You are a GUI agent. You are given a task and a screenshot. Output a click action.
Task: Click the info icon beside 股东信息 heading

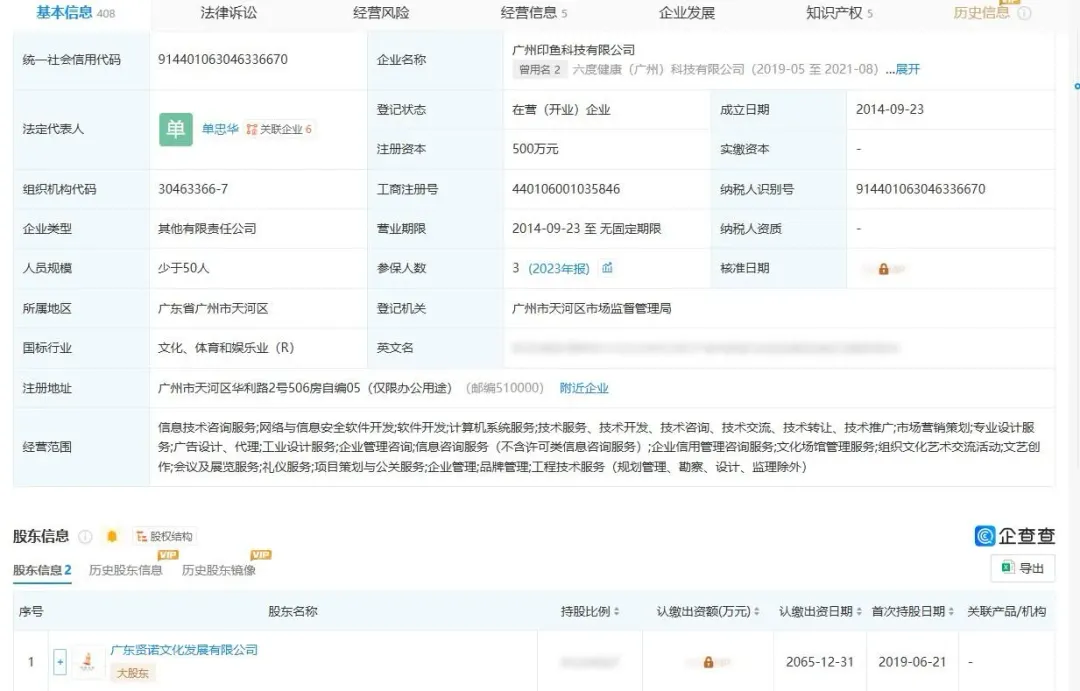[85, 537]
